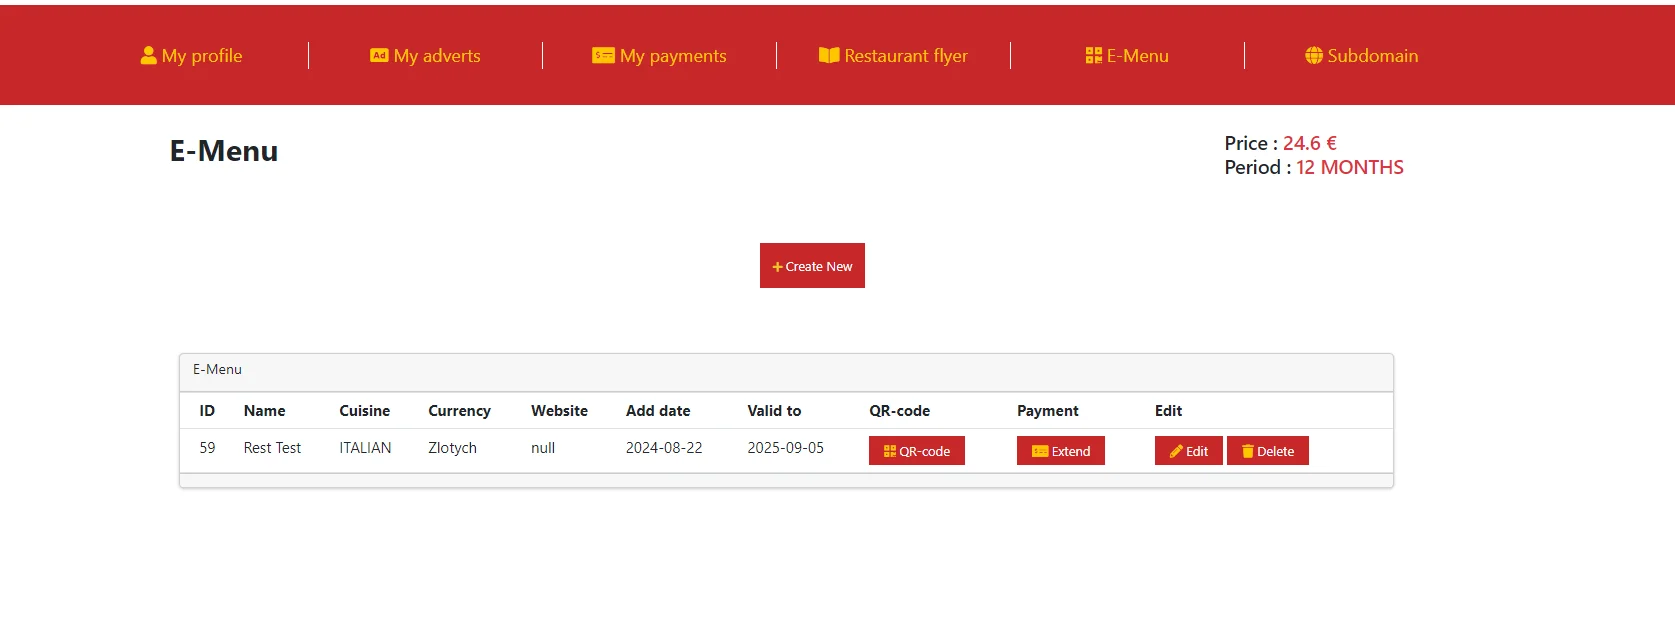Screen dimensions: 1675x619
Task: Click the pencil icon on the Edit button
Action: click(x=1176, y=452)
